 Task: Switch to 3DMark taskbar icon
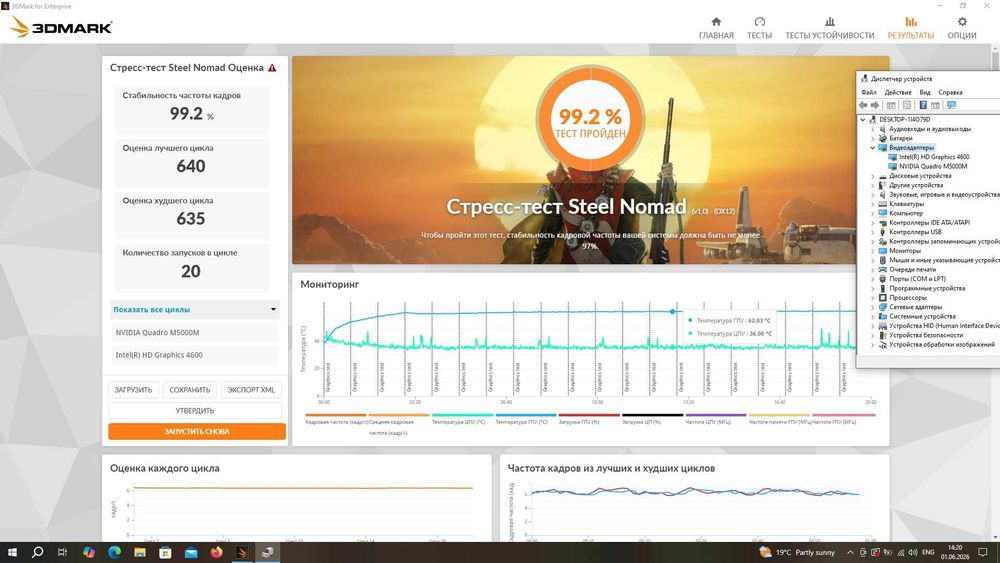(242, 552)
